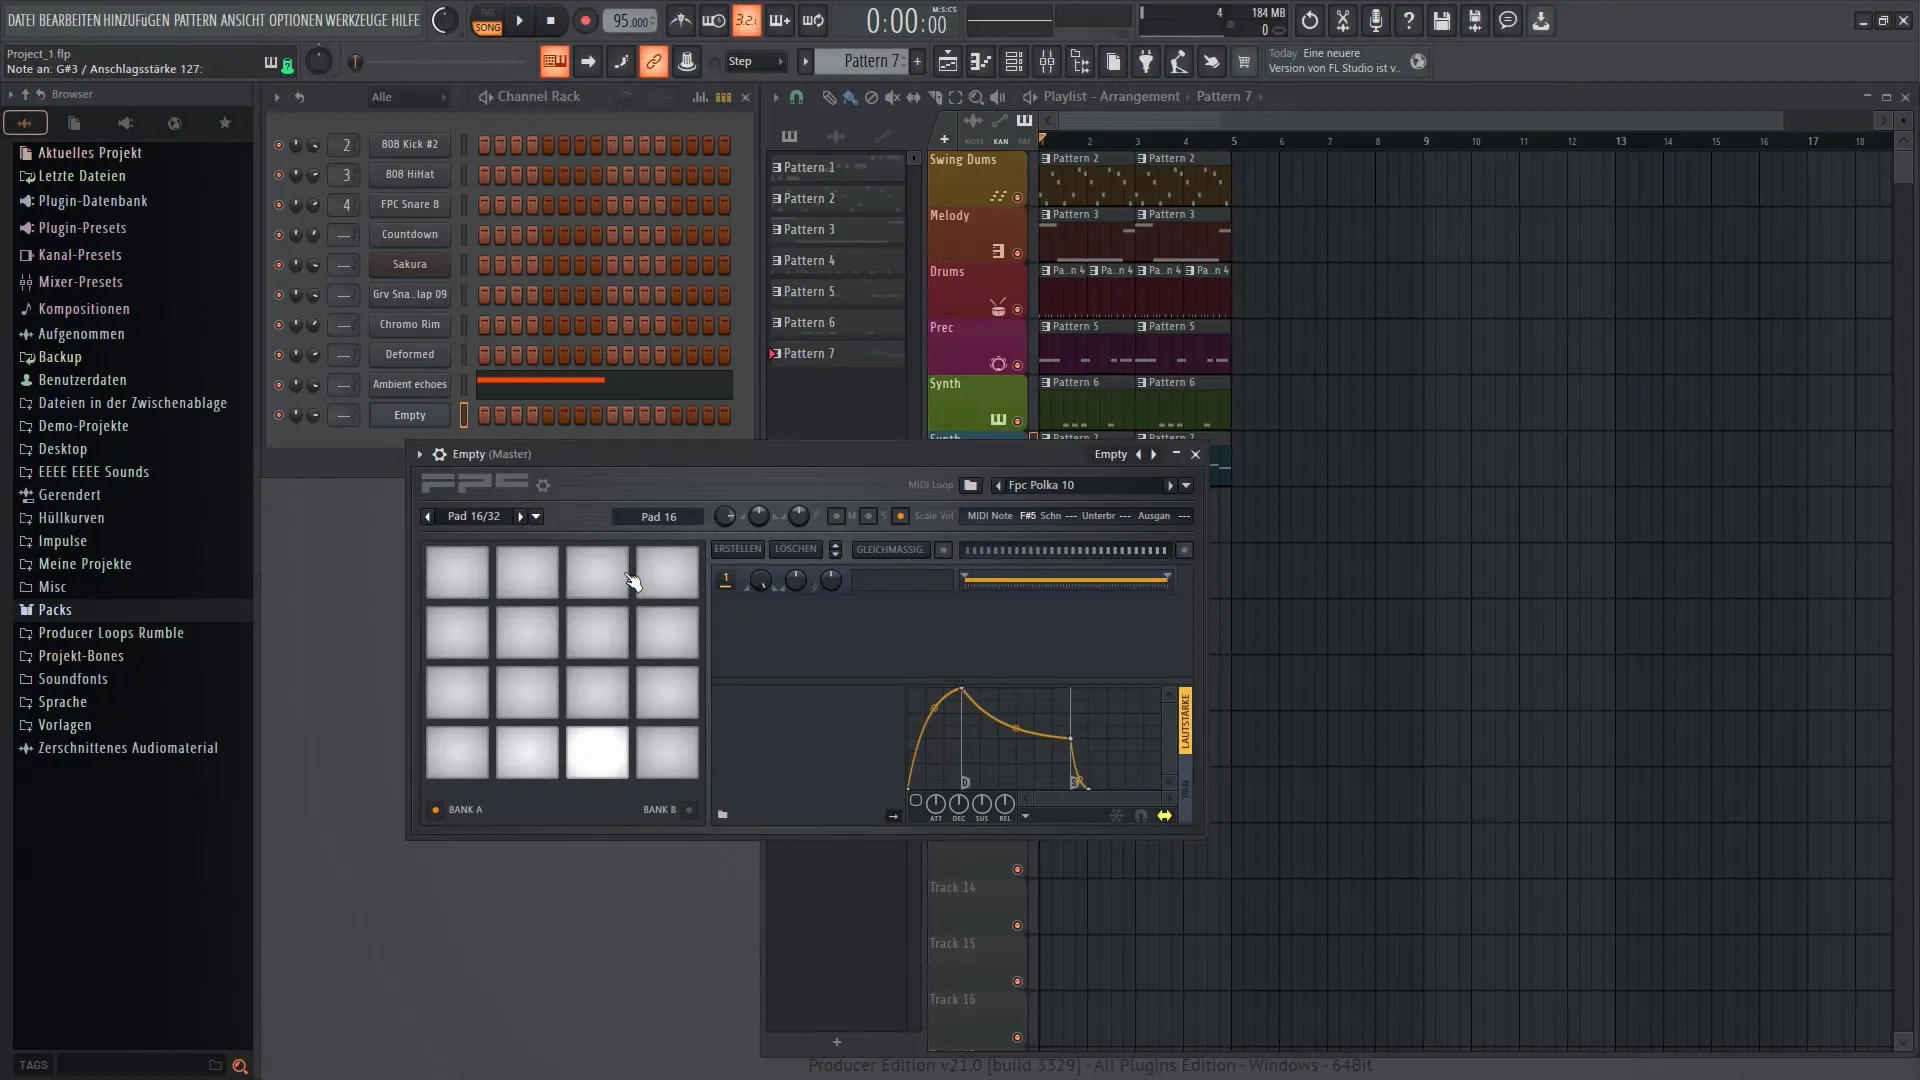1920x1080 pixels.
Task: Mute the Sakura channel
Action: click(278, 265)
